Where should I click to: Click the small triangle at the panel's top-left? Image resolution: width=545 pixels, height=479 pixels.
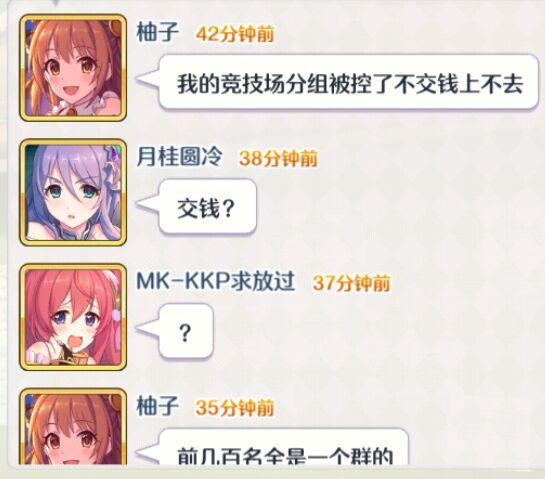point(55,2)
